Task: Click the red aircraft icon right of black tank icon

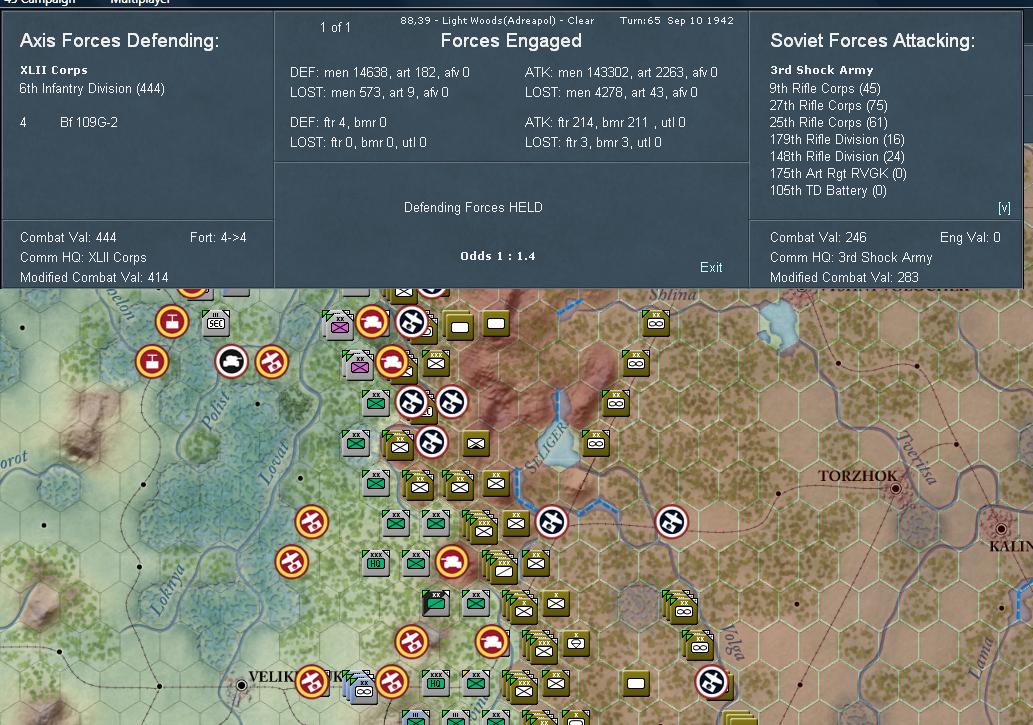Action: (271, 362)
